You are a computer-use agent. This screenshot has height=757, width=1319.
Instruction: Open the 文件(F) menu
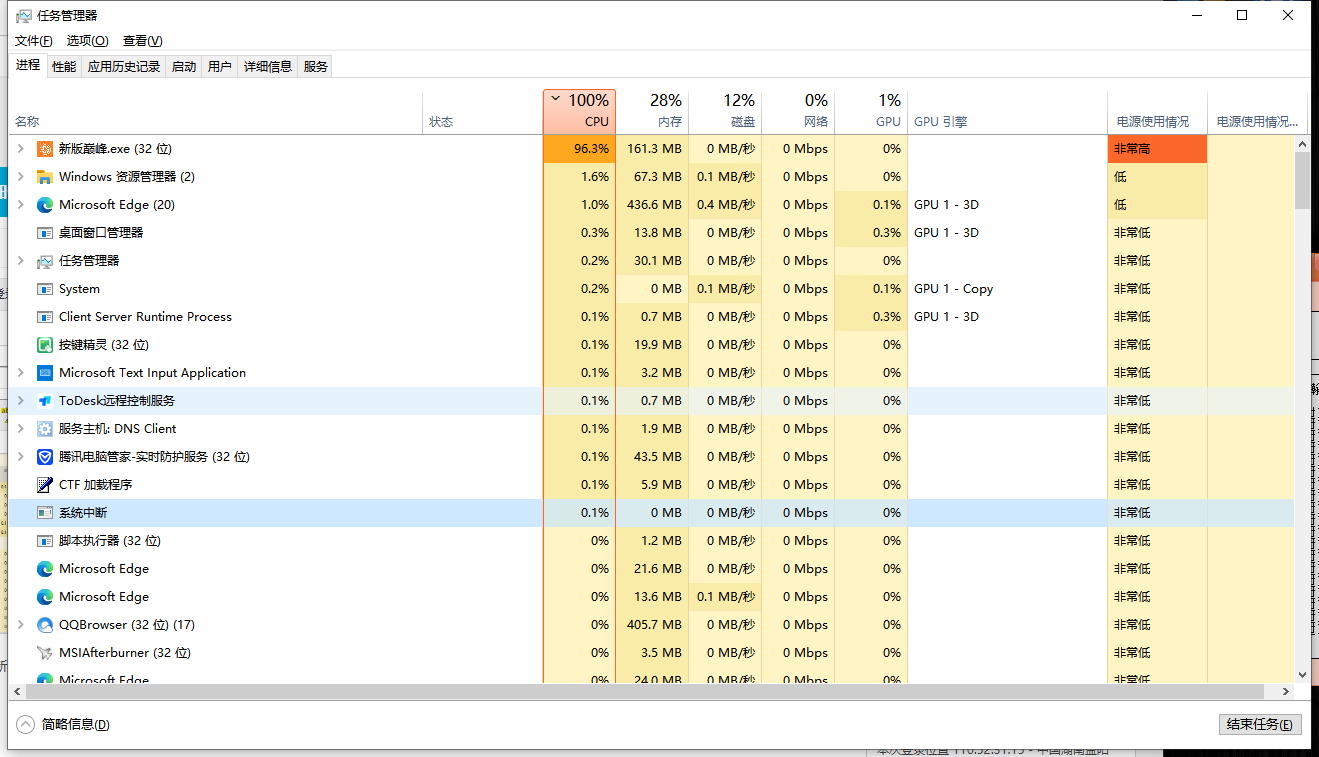tap(33, 41)
